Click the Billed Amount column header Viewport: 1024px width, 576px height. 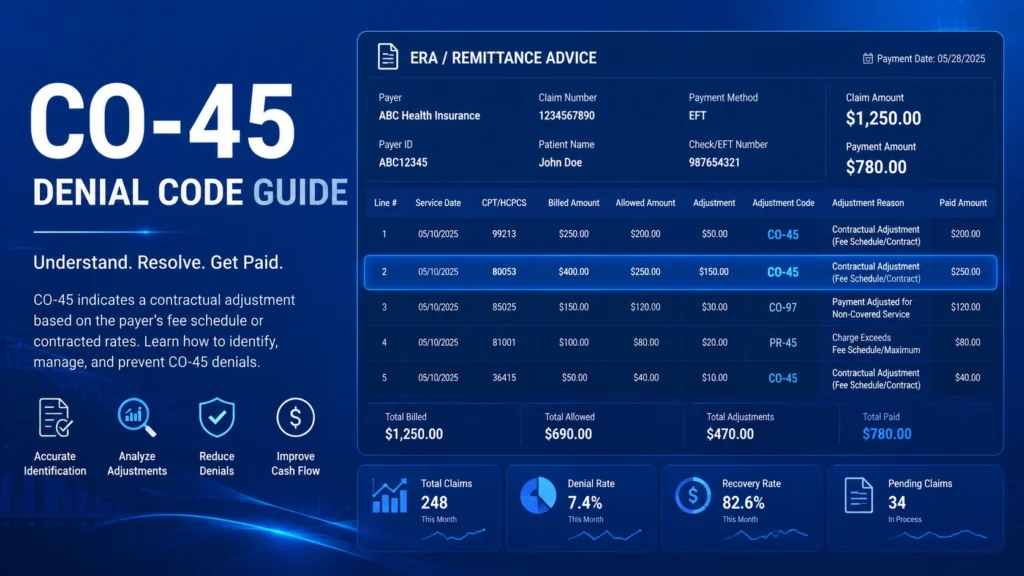click(573, 203)
